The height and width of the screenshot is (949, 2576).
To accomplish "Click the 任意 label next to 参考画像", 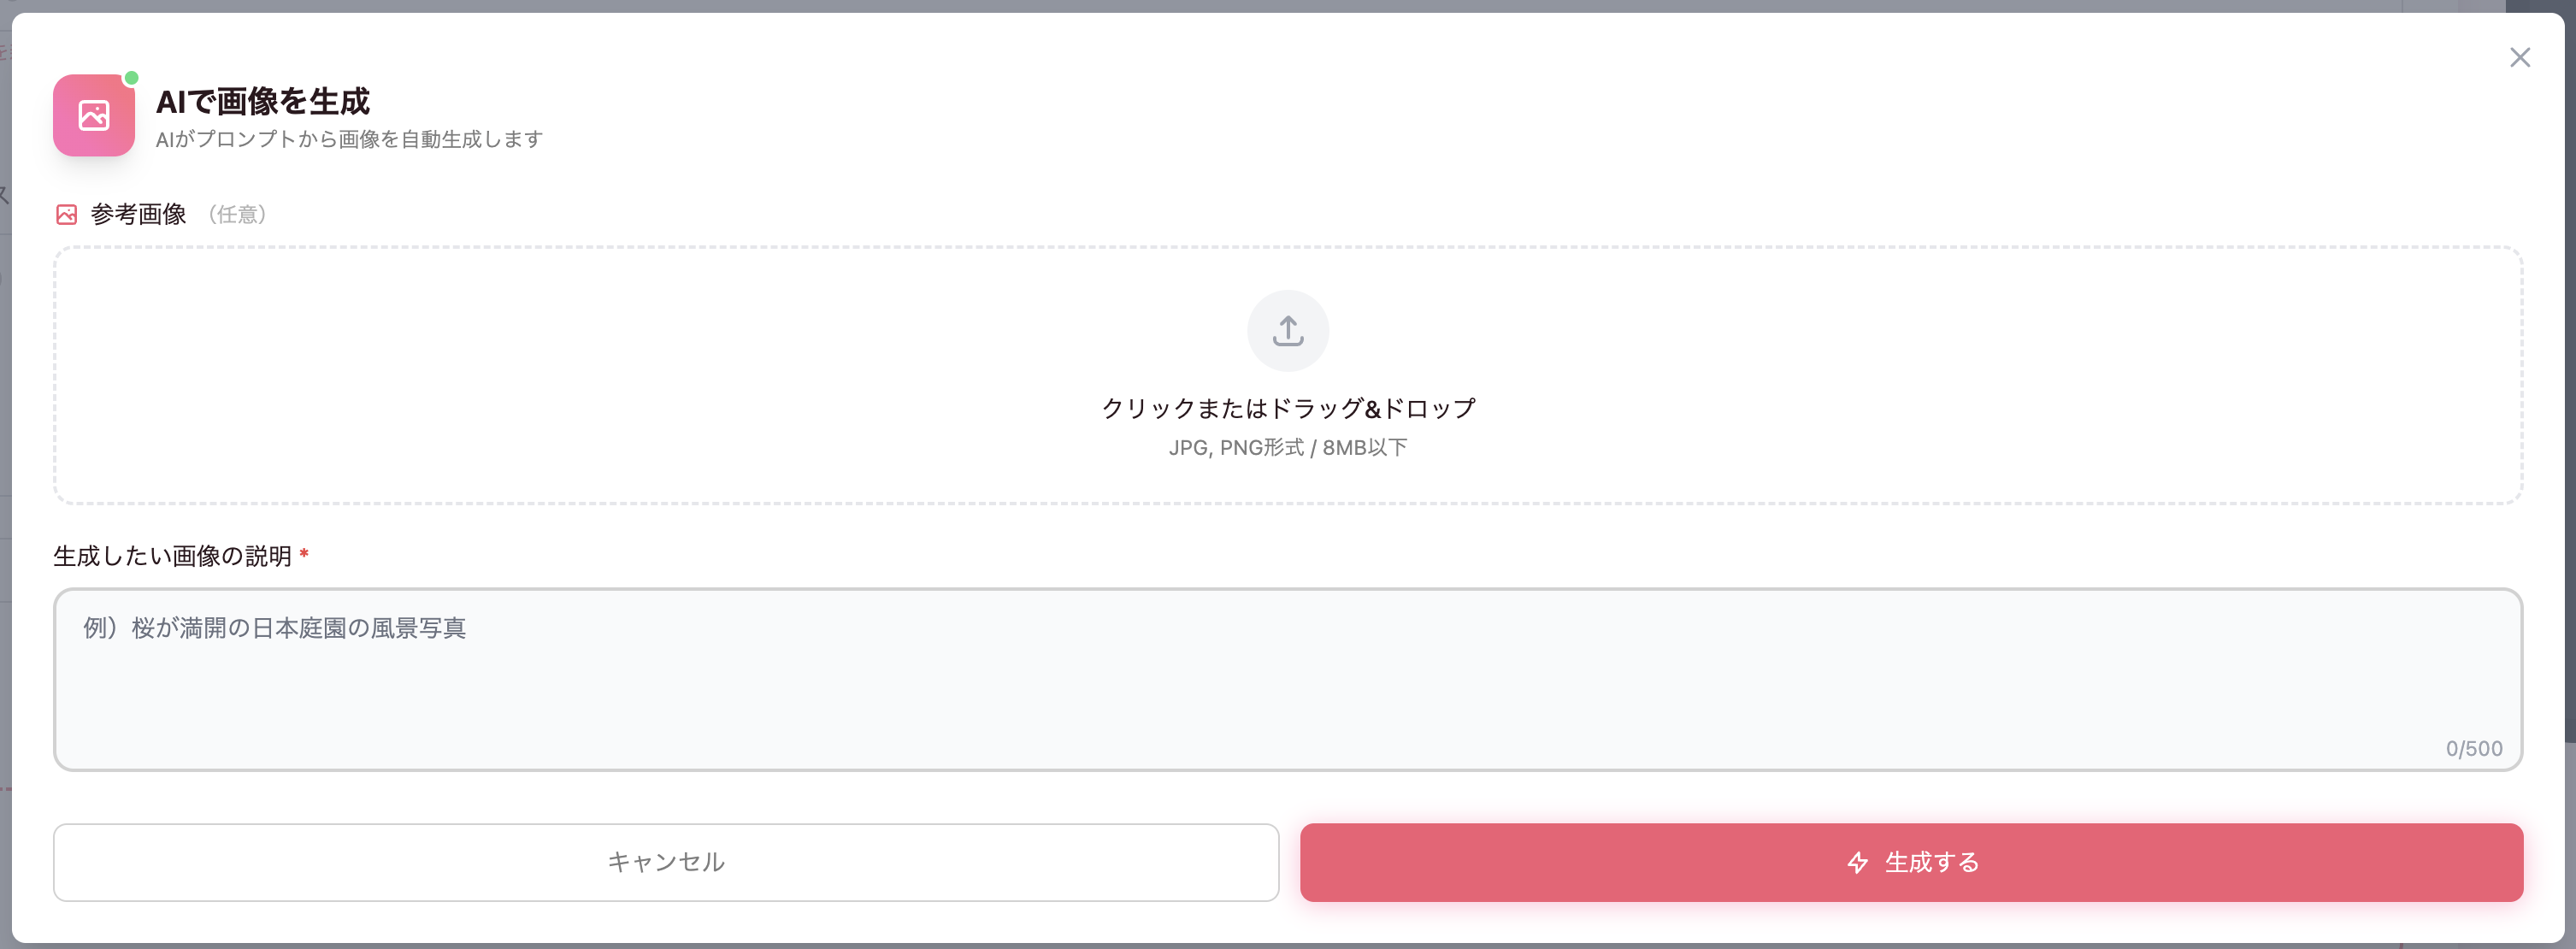I will [238, 214].
